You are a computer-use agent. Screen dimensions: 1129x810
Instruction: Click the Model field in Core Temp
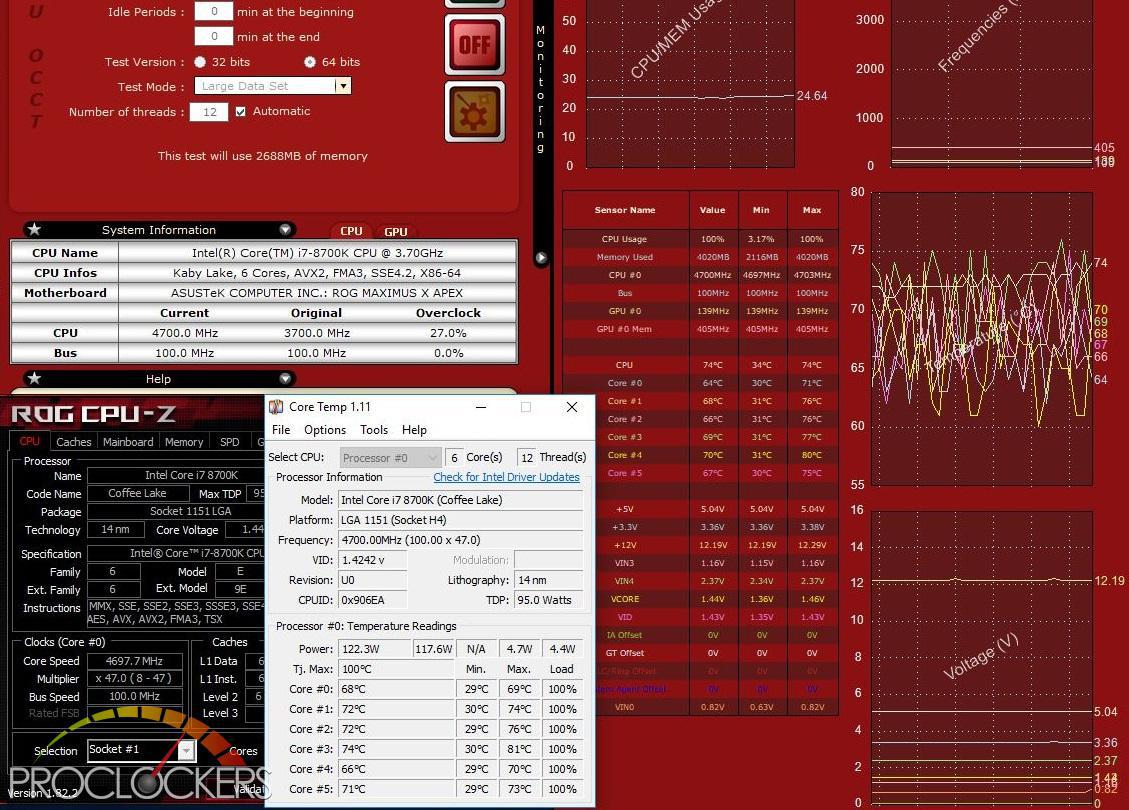tap(460, 500)
